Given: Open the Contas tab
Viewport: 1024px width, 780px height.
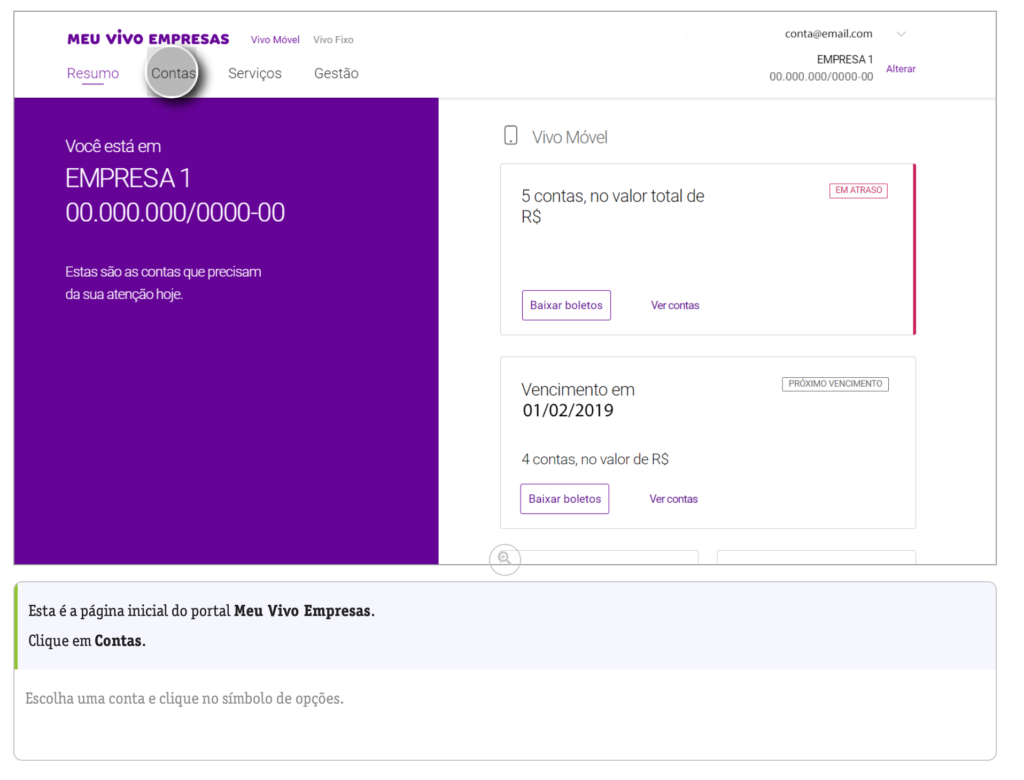Looking at the screenshot, I should click(173, 73).
